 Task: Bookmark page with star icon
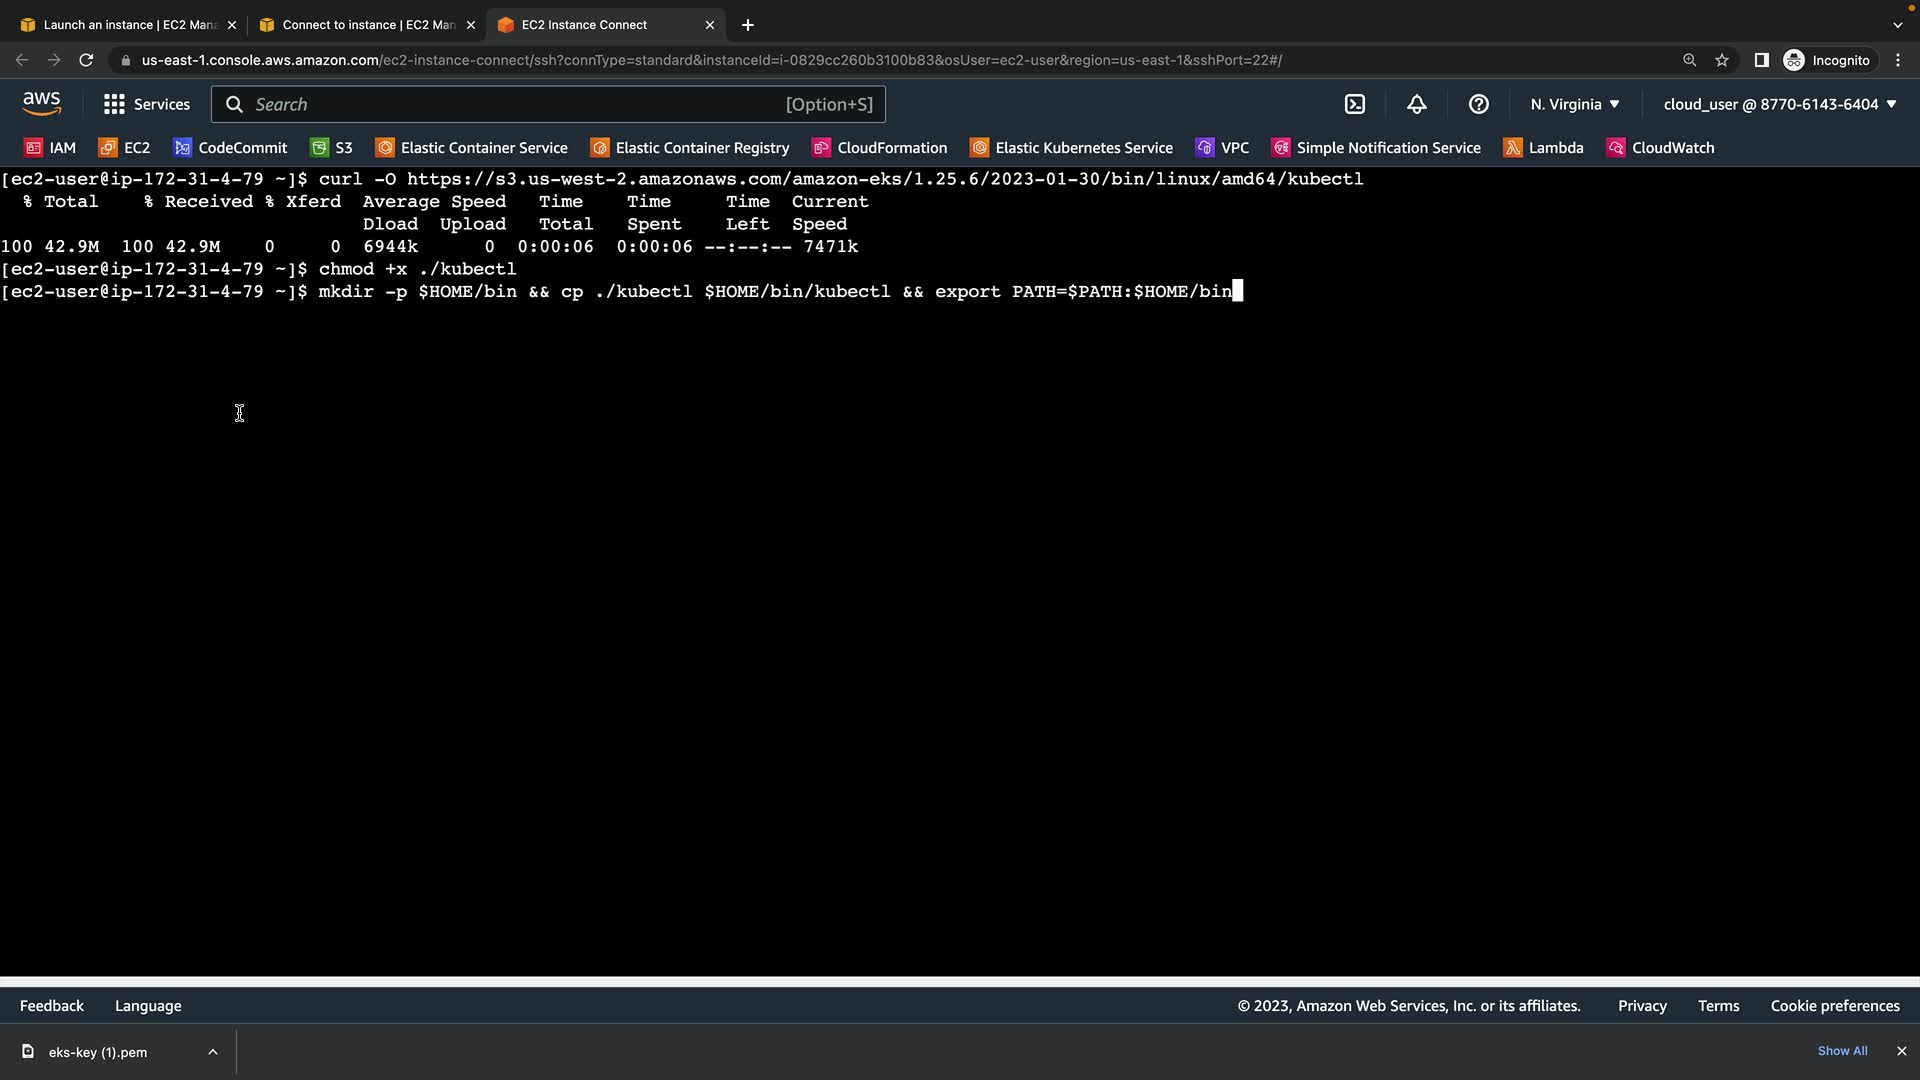(x=1722, y=60)
